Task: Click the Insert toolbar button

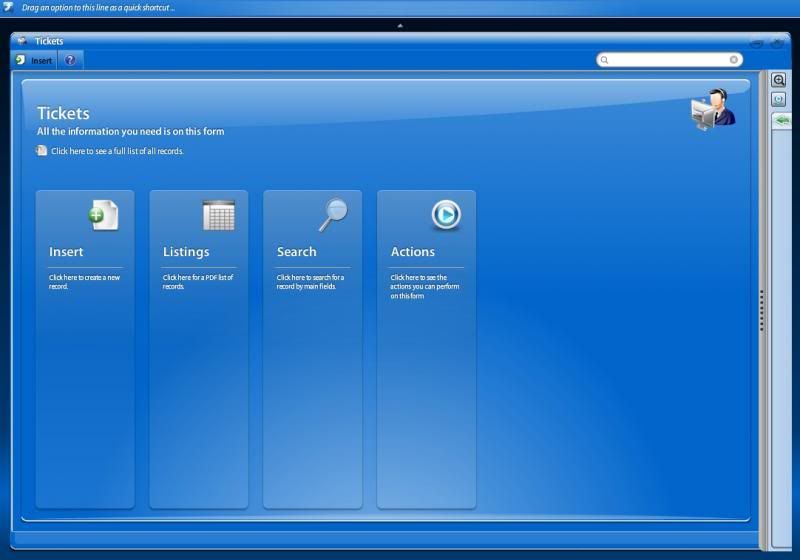Action: [35, 60]
